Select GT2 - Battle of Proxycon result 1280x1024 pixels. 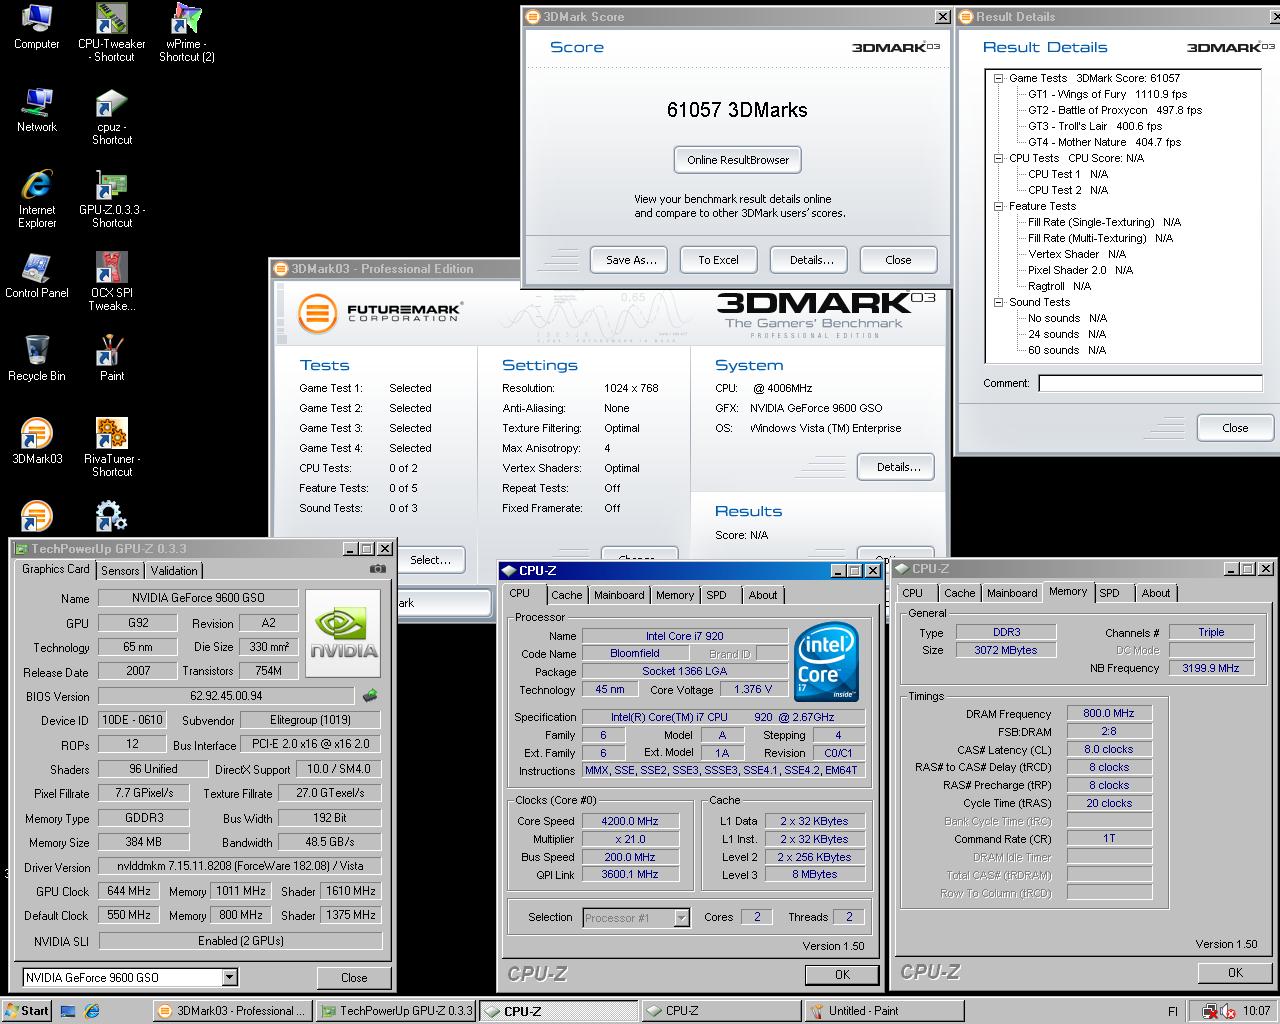[x=1115, y=110]
